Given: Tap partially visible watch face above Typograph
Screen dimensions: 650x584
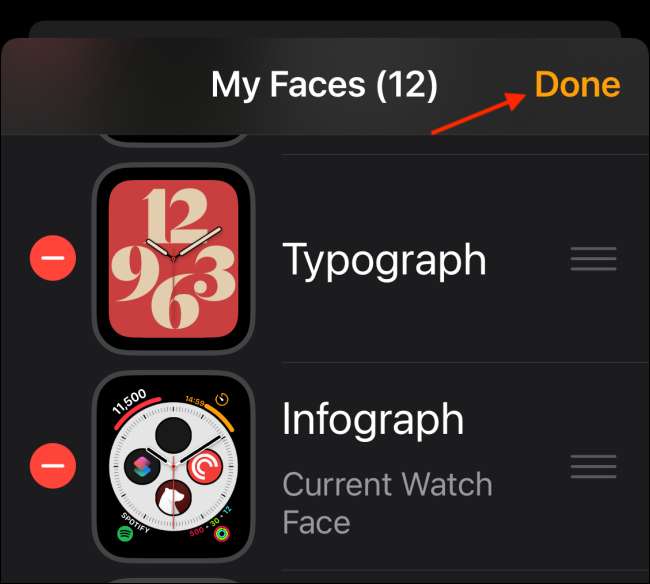Looking at the screenshot, I should [173, 142].
